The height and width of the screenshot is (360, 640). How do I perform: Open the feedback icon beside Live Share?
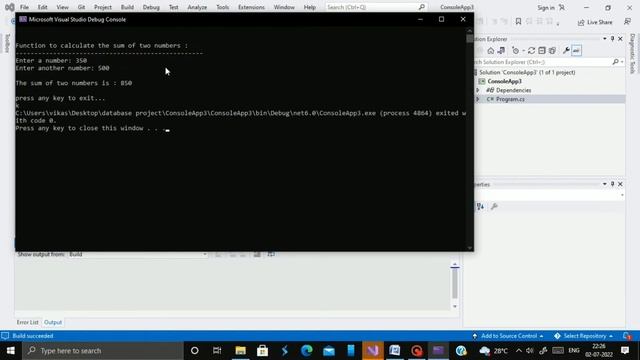click(x=627, y=22)
